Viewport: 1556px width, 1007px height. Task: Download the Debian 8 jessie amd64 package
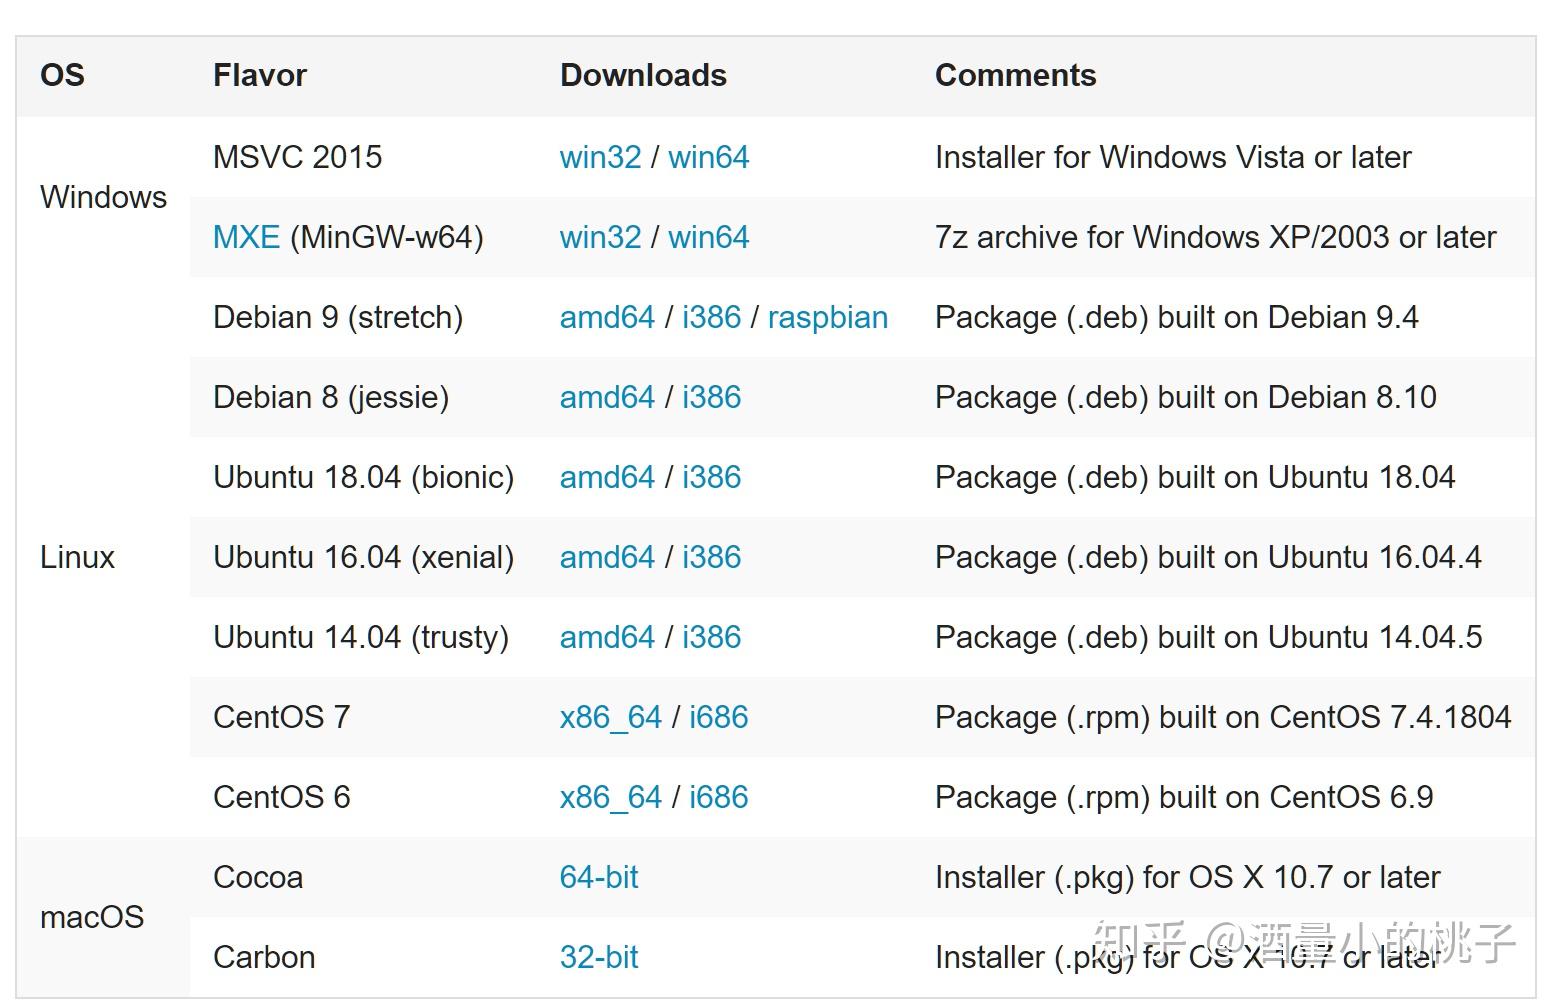(607, 397)
